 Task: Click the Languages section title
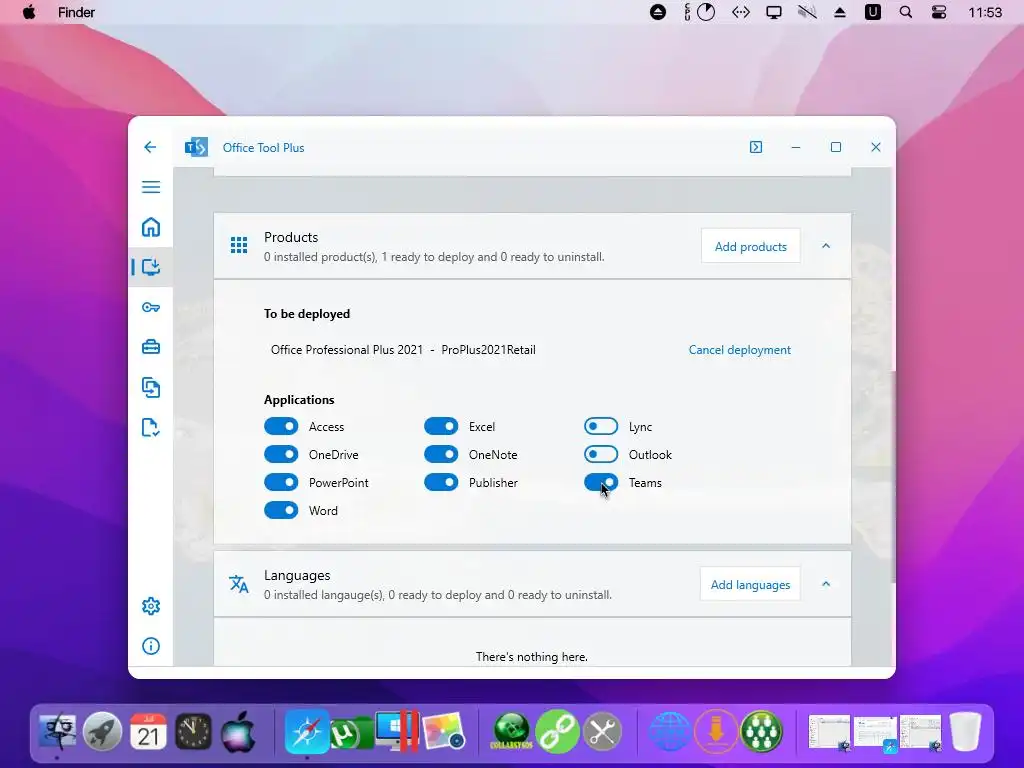click(297, 575)
